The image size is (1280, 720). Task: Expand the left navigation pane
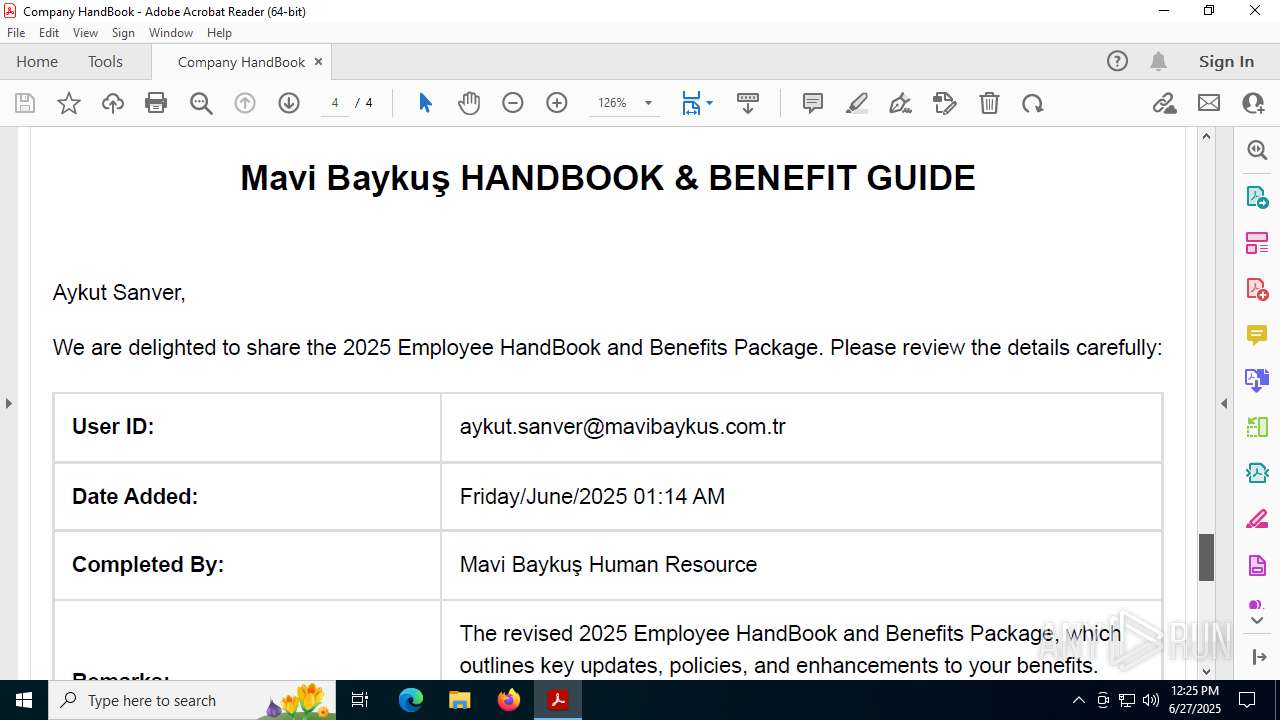click(x=8, y=403)
